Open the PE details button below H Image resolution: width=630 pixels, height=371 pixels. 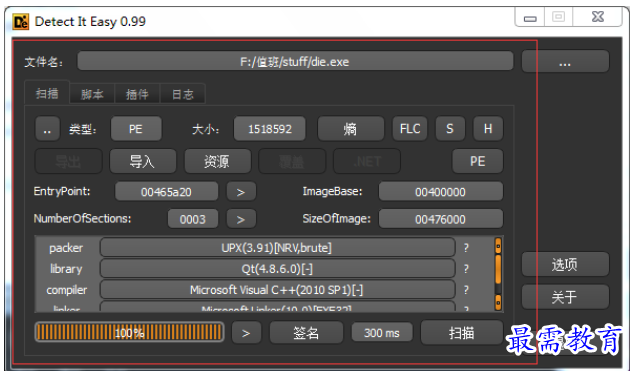click(x=477, y=161)
